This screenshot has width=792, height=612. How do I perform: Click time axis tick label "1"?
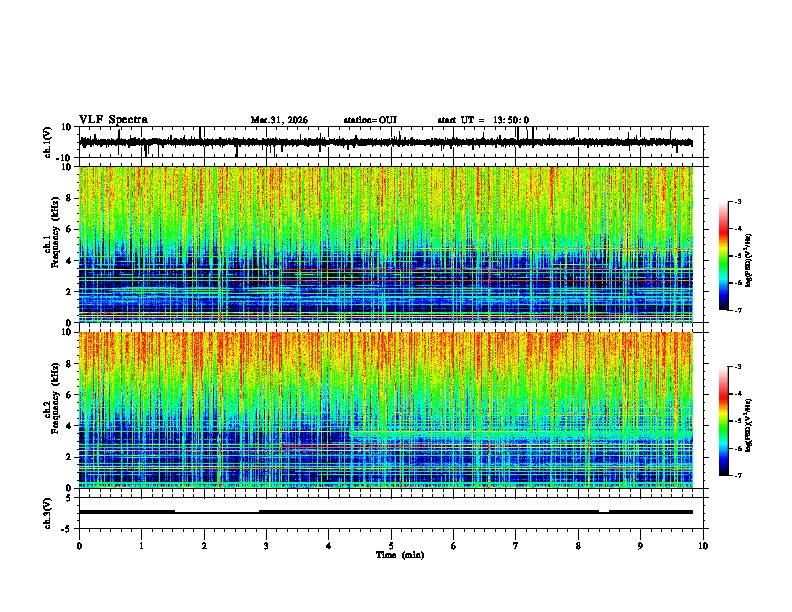(x=141, y=546)
